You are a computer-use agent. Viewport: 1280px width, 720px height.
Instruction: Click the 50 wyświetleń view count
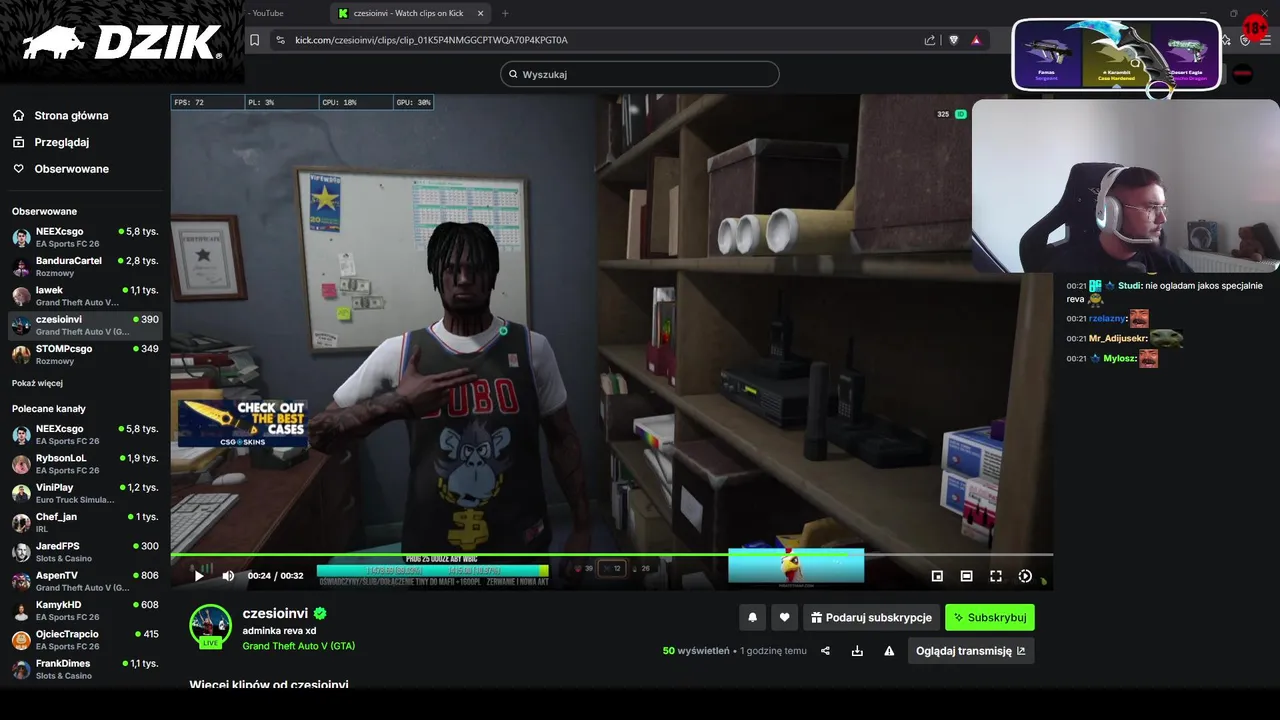[696, 651]
